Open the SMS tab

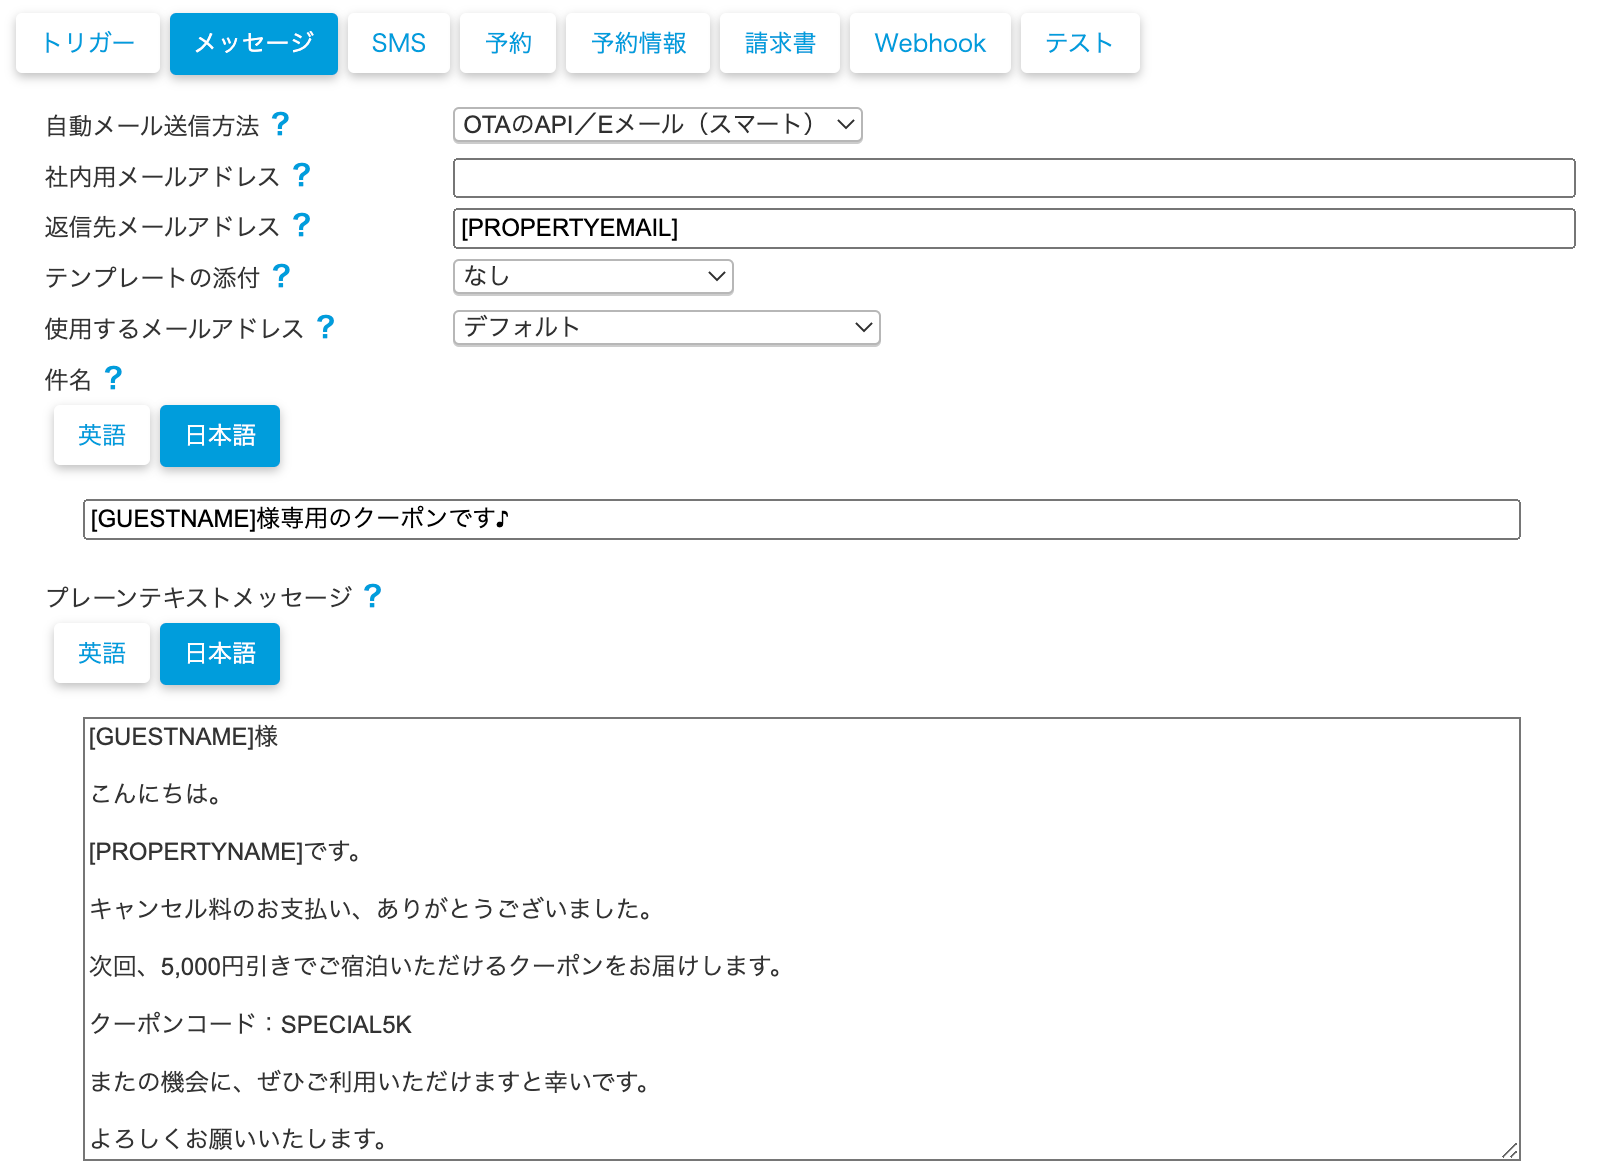398,43
